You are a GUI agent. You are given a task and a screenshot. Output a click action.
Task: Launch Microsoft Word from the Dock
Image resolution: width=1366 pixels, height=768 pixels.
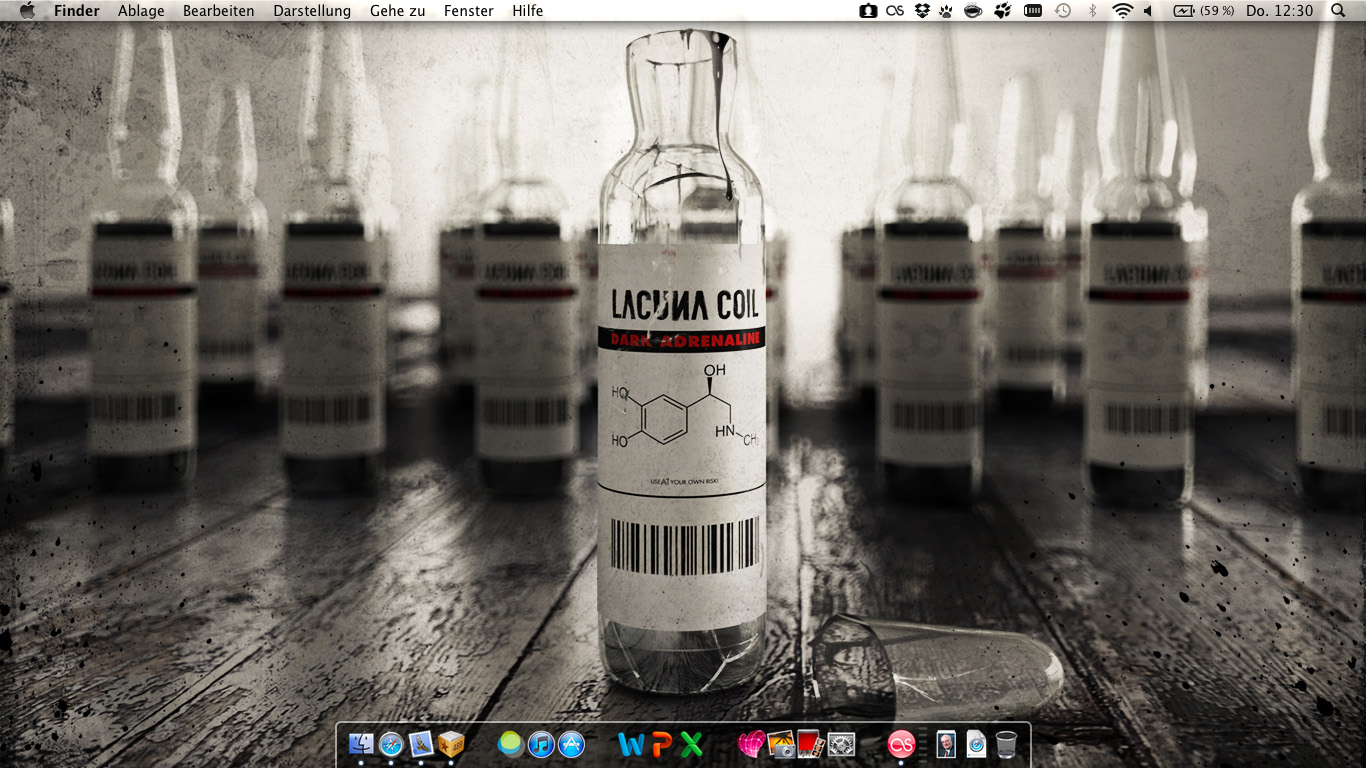[631, 745]
